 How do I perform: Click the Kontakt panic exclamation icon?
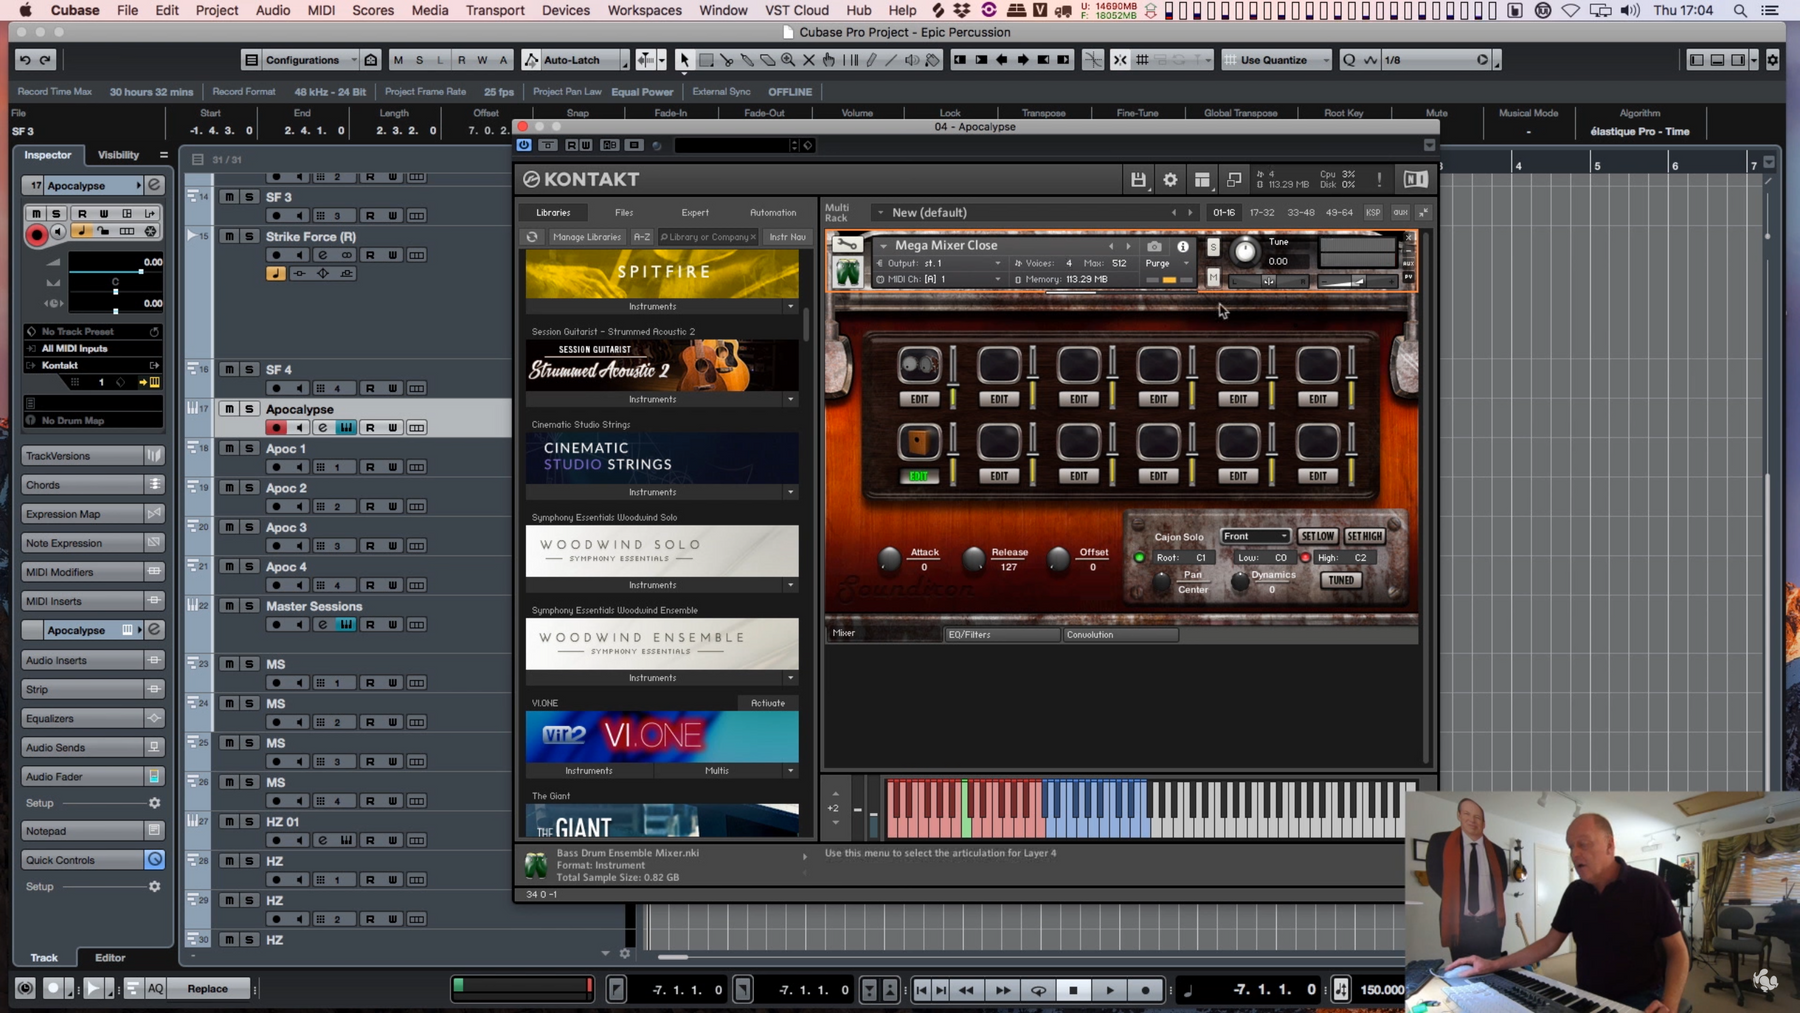[x=1379, y=180]
